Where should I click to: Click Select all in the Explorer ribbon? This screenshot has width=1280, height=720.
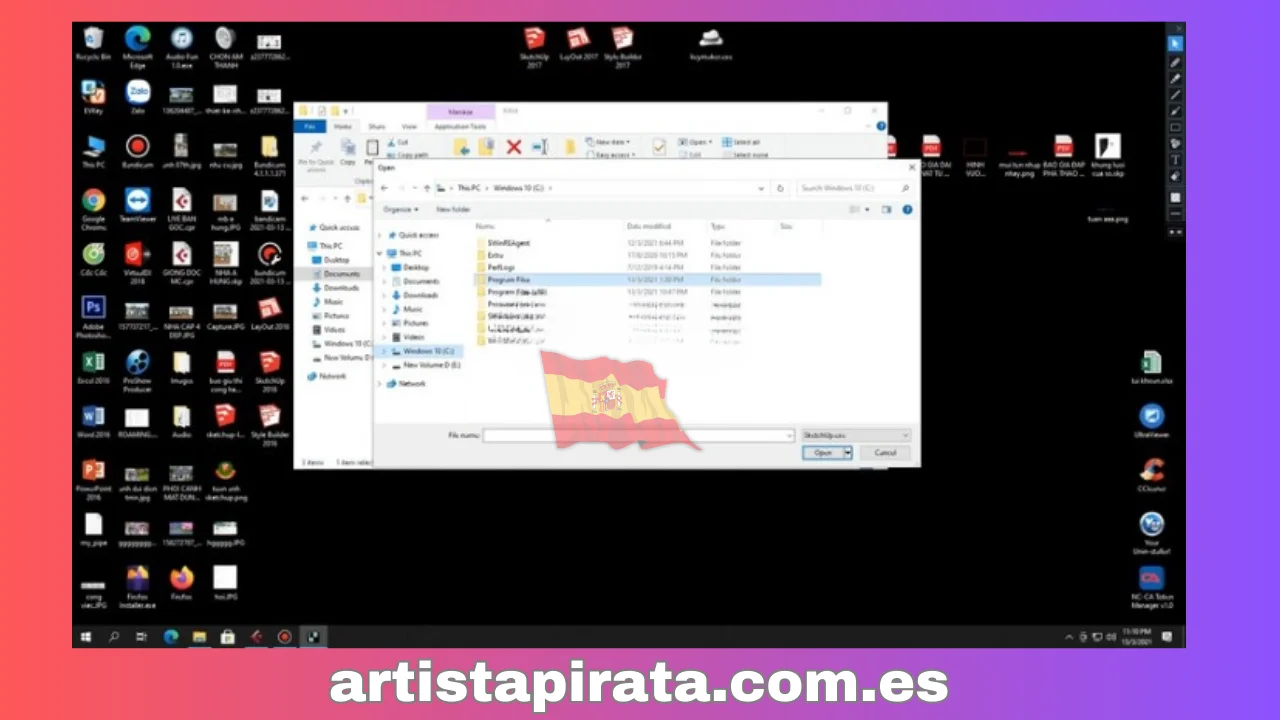(x=741, y=142)
